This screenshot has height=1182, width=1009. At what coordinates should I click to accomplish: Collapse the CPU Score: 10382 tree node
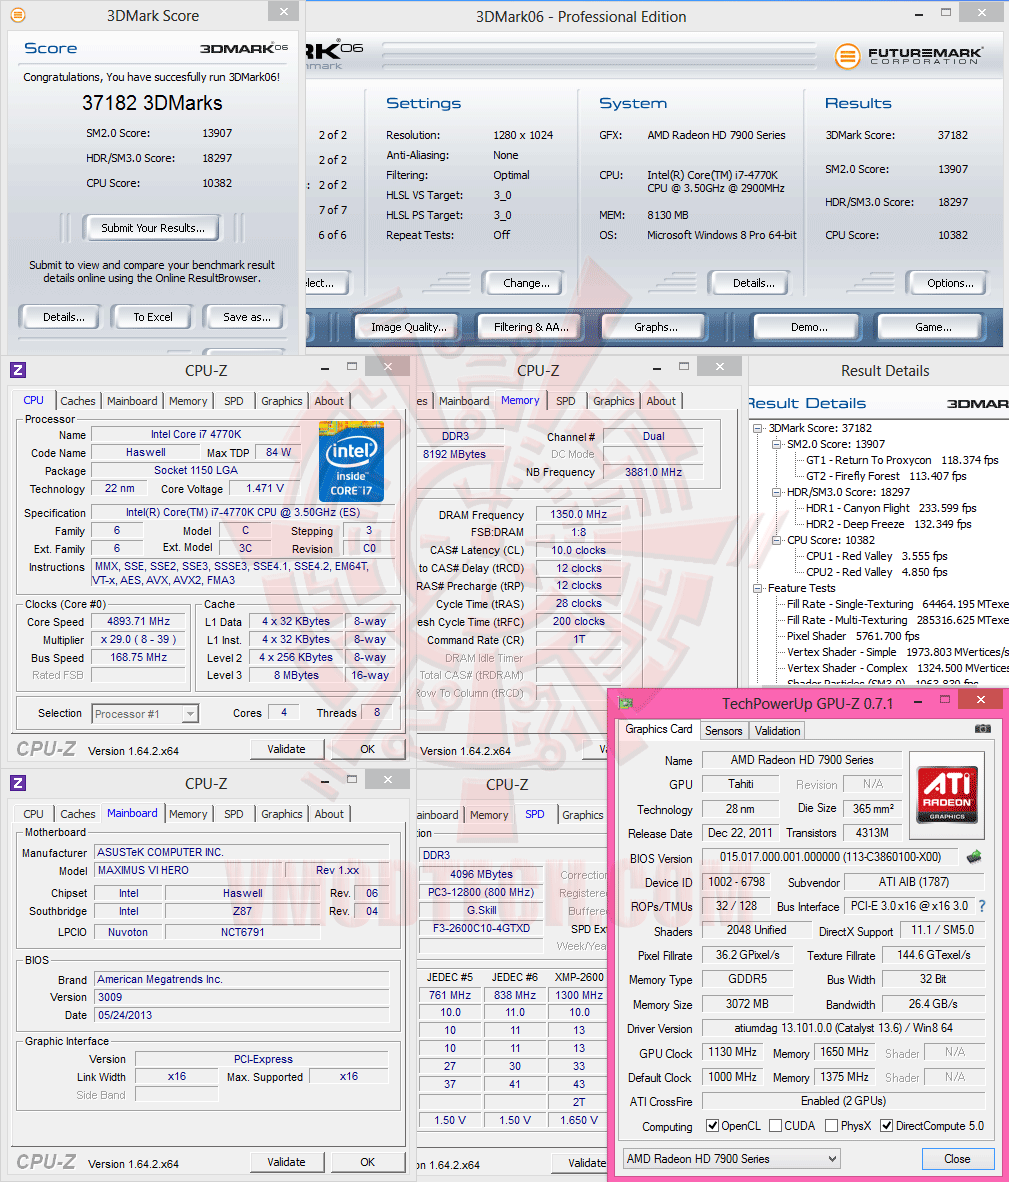click(x=776, y=540)
